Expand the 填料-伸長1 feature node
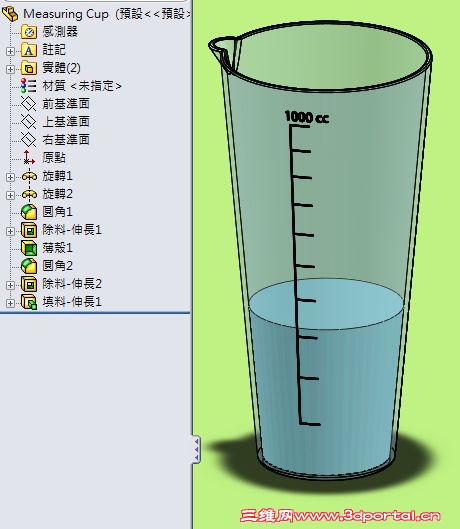Screen dimensions: 460x529 point(10,303)
